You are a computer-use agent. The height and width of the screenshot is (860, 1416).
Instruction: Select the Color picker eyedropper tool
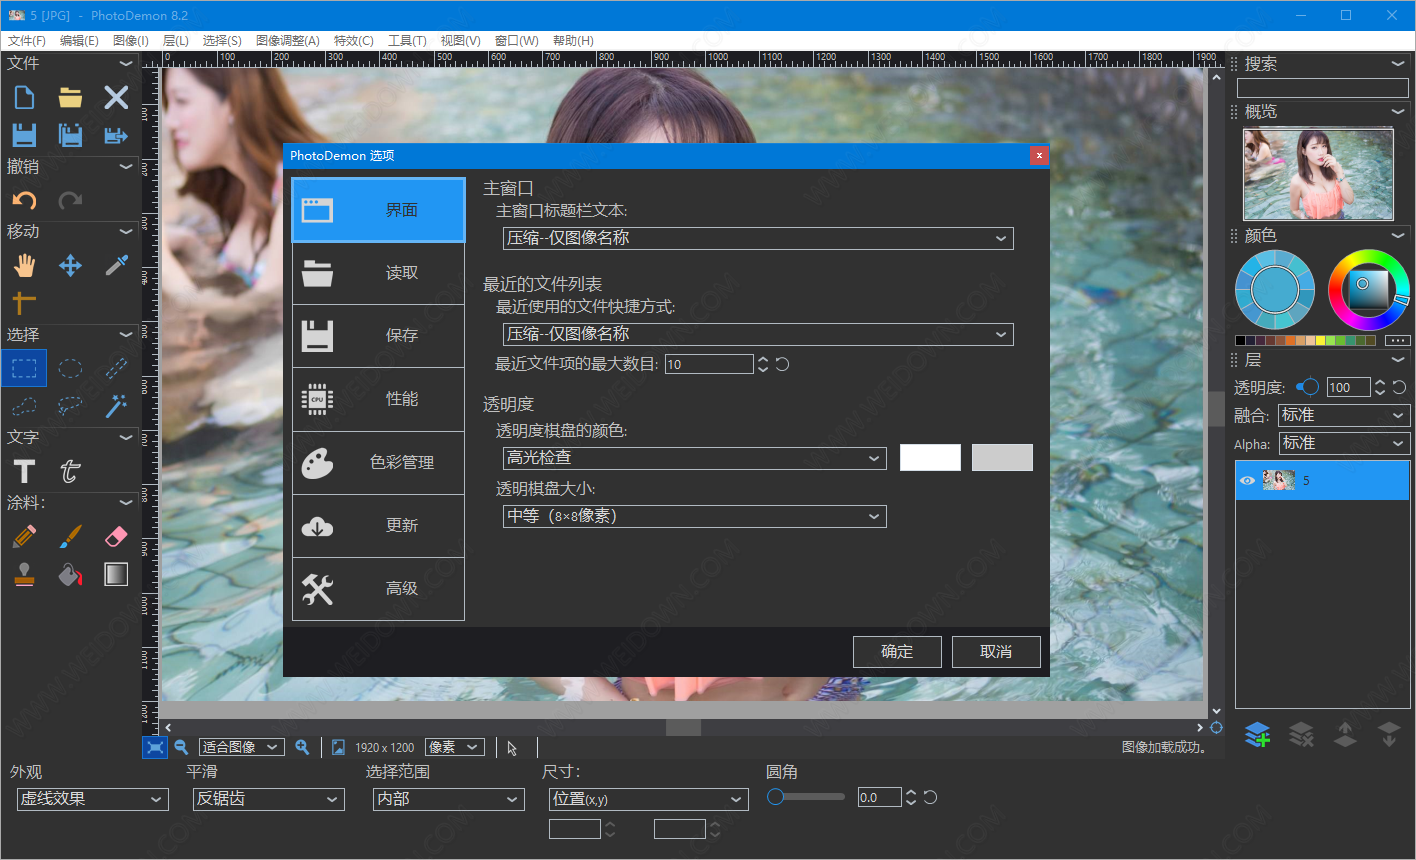click(116, 265)
